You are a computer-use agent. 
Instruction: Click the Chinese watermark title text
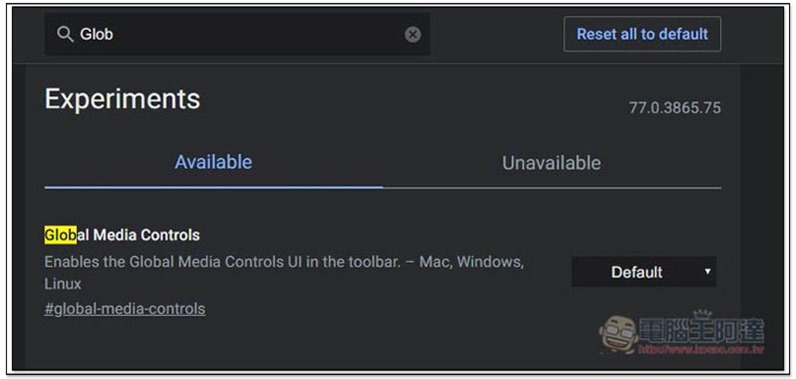tap(702, 331)
